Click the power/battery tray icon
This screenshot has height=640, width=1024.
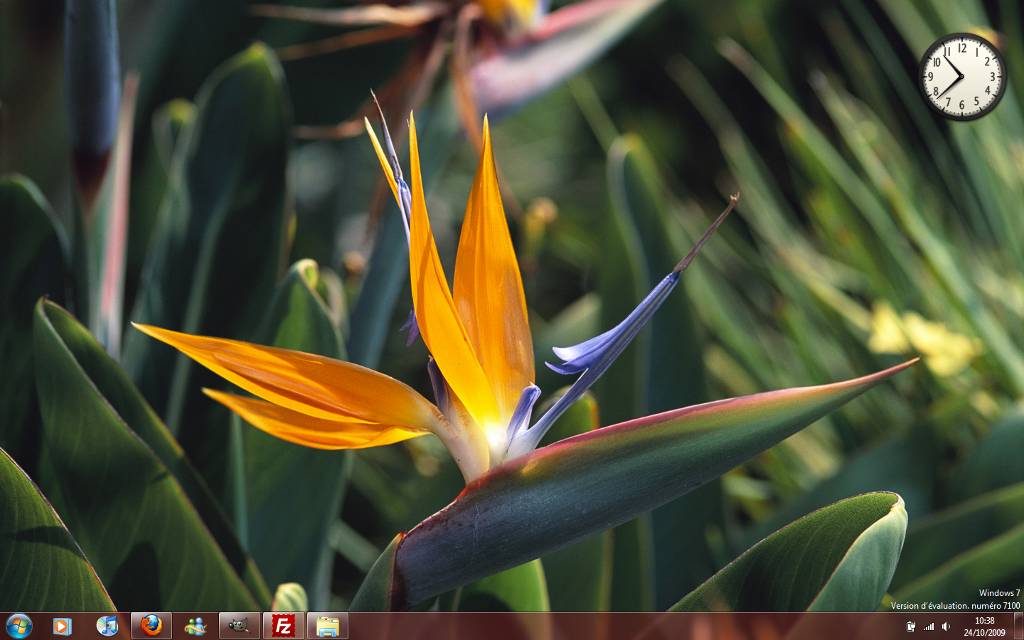click(910, 627)
